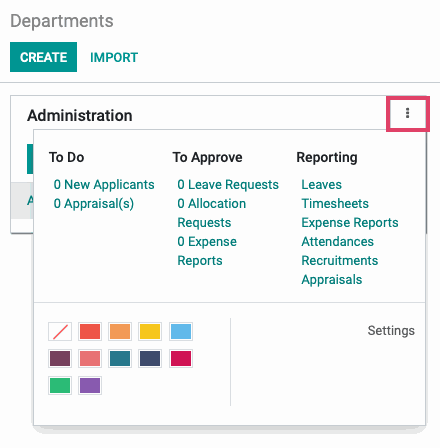Viewport: 440px width, 448px height.
Task: Click the To Approve column heading
Action: [x=207, y=157]
